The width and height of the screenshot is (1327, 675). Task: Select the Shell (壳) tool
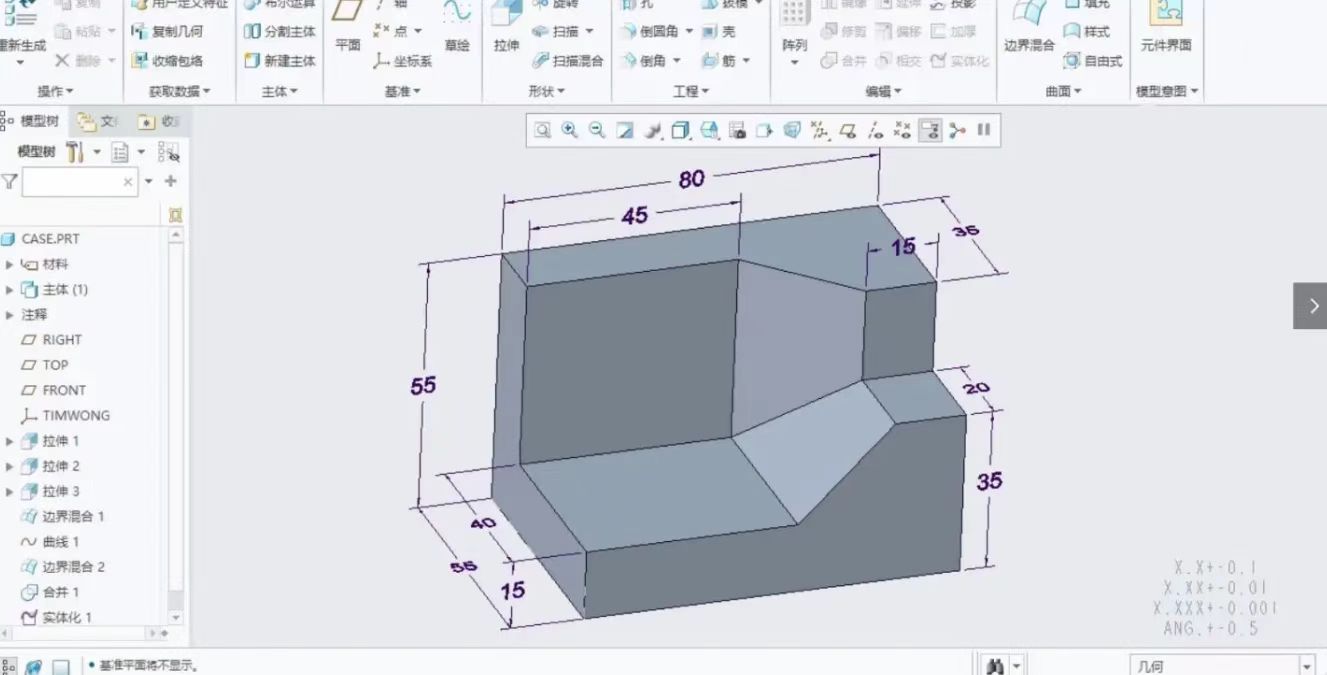point(719,31)
